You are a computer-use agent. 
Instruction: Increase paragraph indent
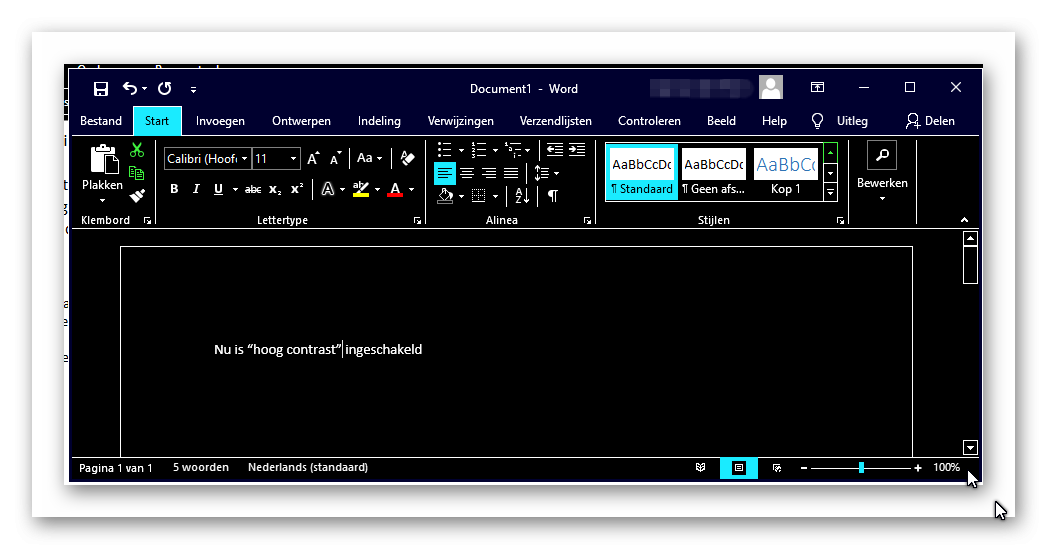tap(577, 149)
